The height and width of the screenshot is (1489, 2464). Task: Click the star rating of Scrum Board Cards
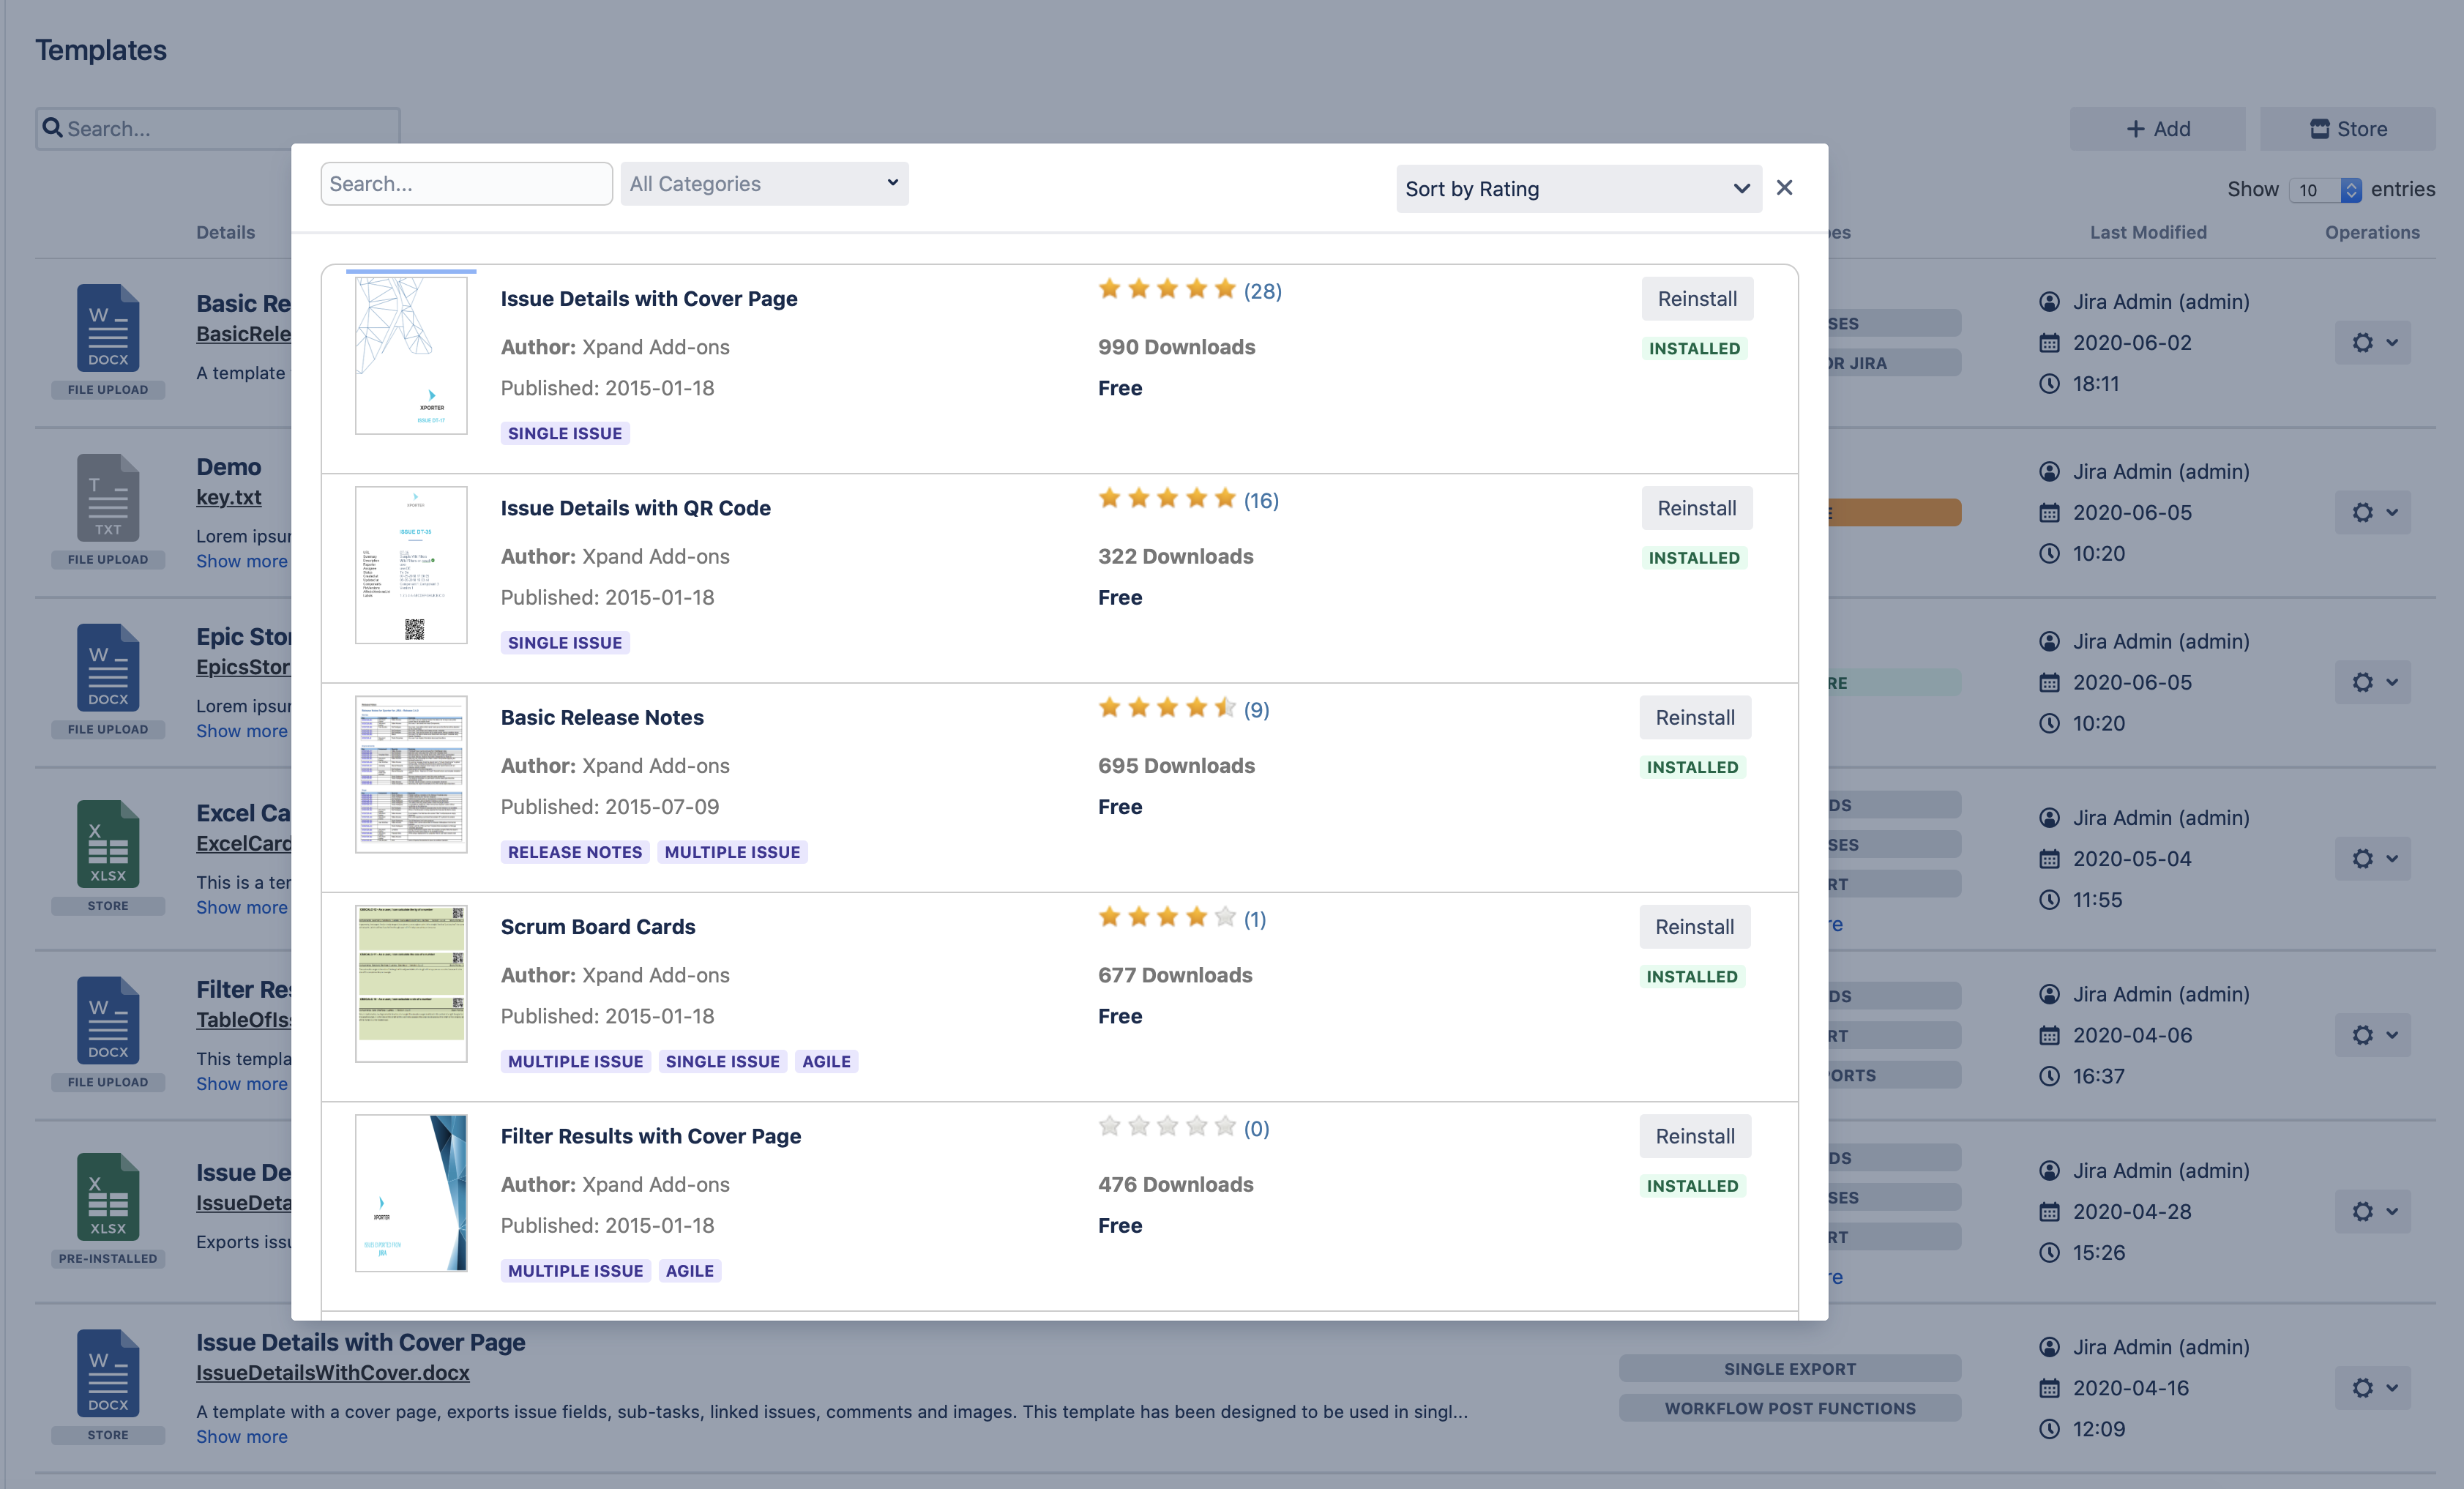(x=1166, y=918)
